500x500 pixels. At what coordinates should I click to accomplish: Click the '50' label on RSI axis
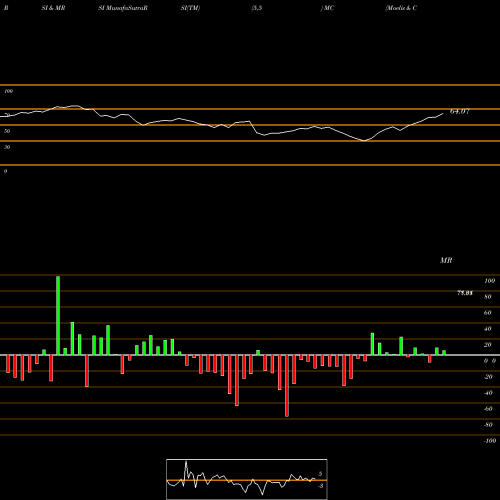[x=7, y=131]
